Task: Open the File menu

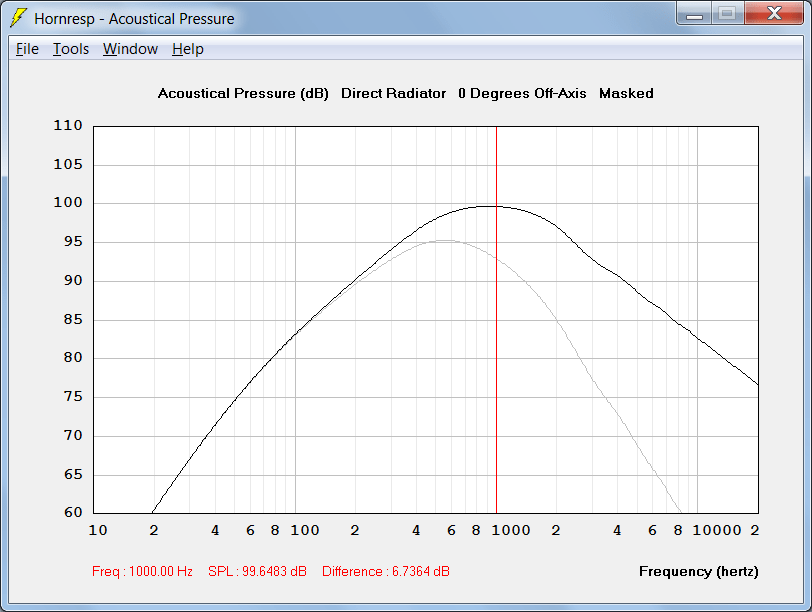Action: (x=27, y=49)
